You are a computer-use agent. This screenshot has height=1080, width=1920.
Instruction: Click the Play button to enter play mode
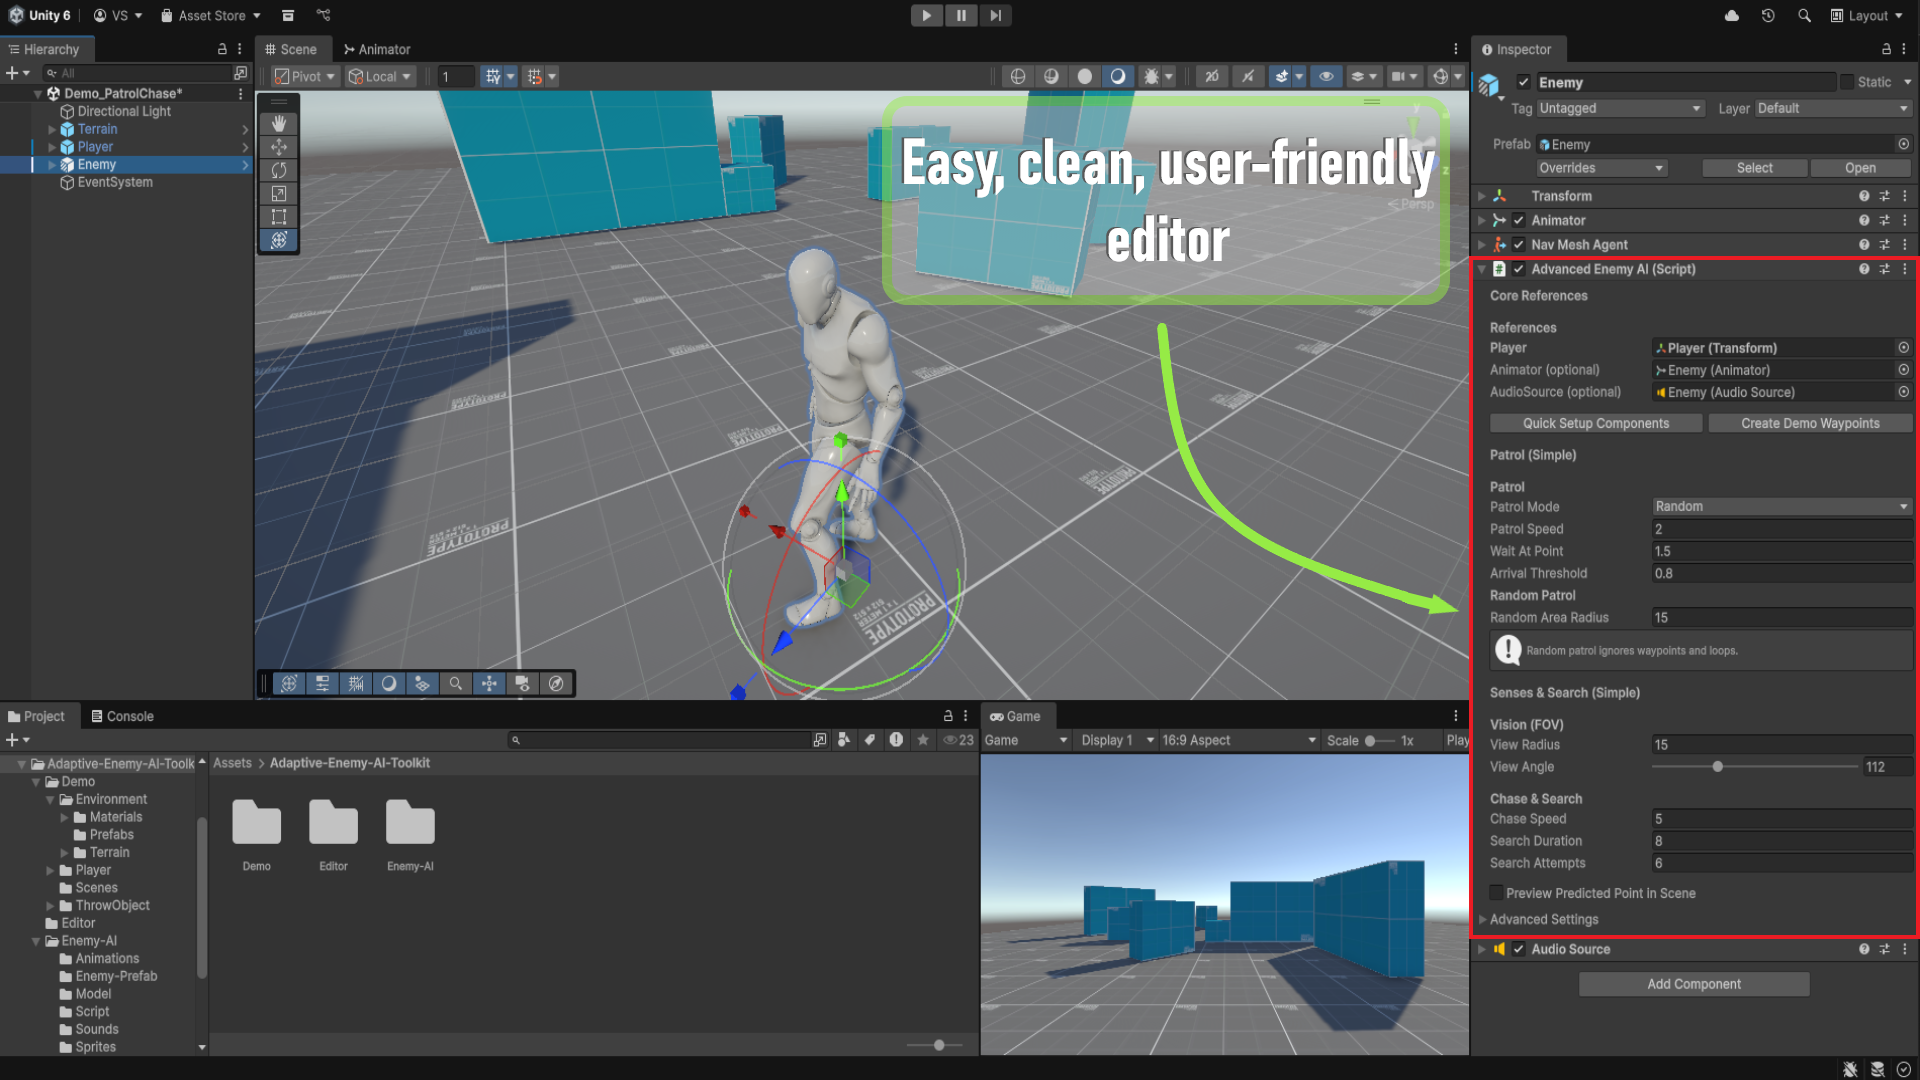point(926,15)
